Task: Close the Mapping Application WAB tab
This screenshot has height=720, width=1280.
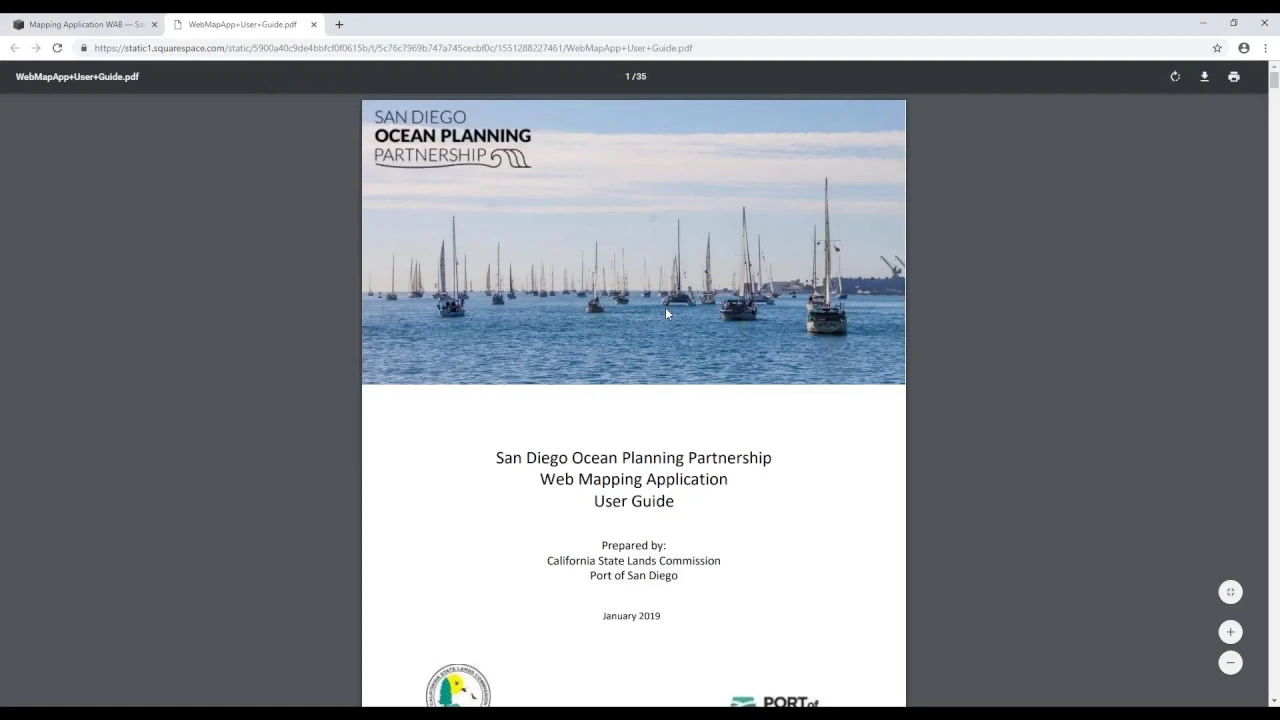Action: [154, 24]
